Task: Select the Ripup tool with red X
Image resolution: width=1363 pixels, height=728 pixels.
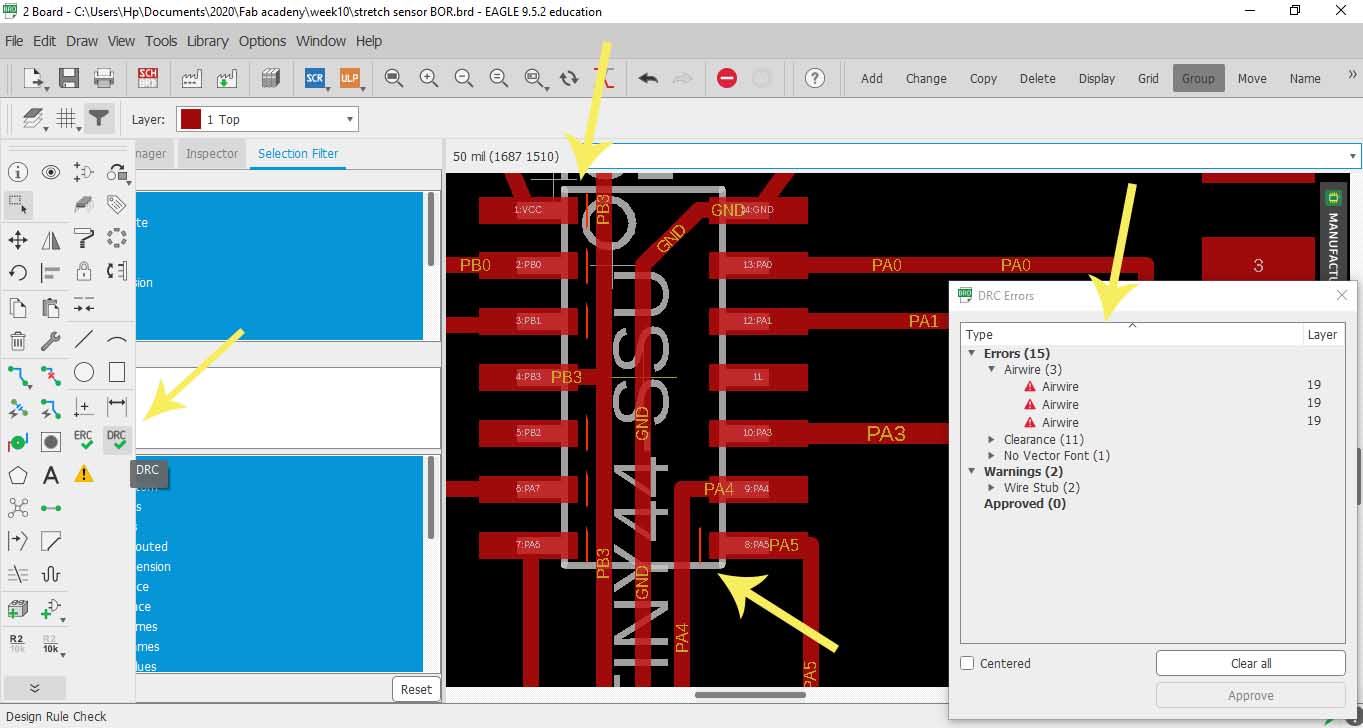Action: pyautogui.click(x=51, y=374)
